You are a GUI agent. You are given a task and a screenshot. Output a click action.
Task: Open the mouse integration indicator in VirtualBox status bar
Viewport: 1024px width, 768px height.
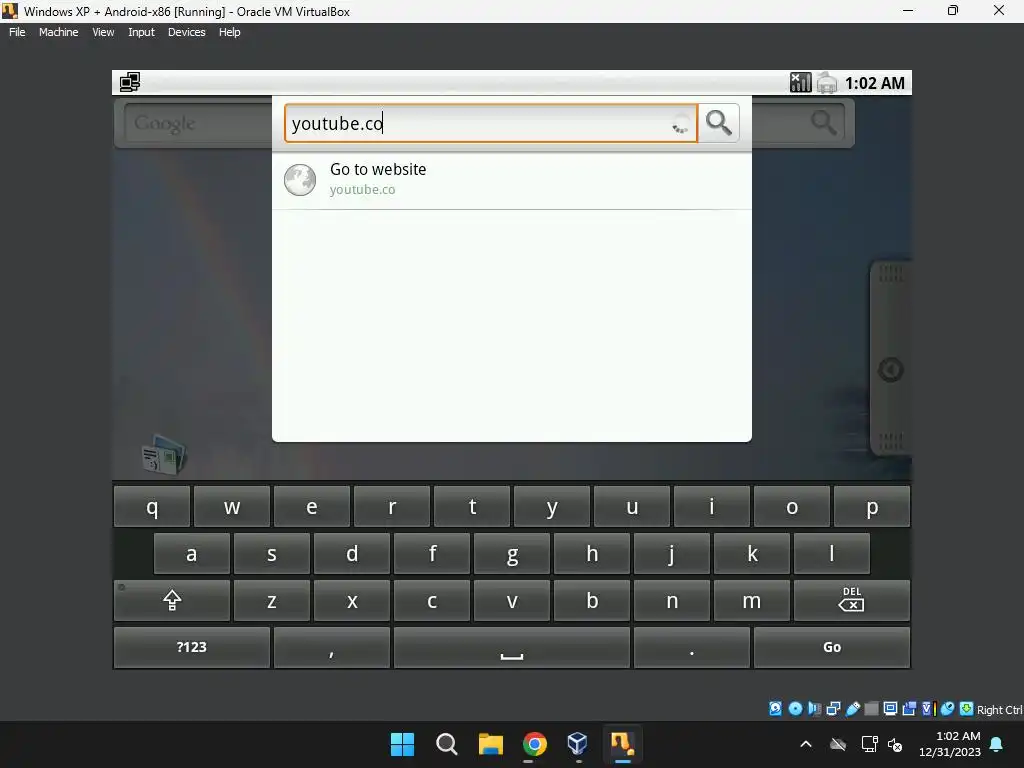click(948, 709)
